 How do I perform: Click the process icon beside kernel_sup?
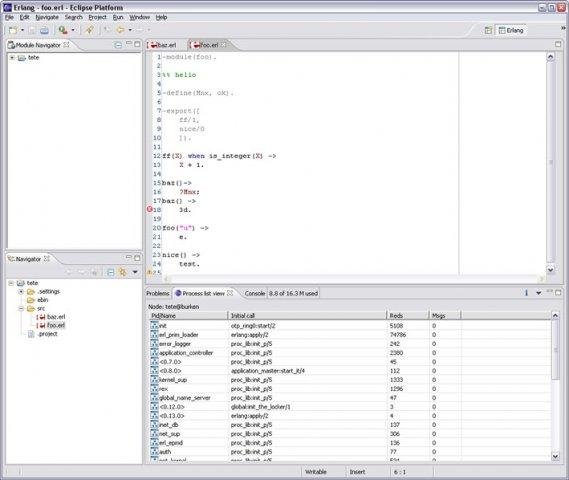155,380
